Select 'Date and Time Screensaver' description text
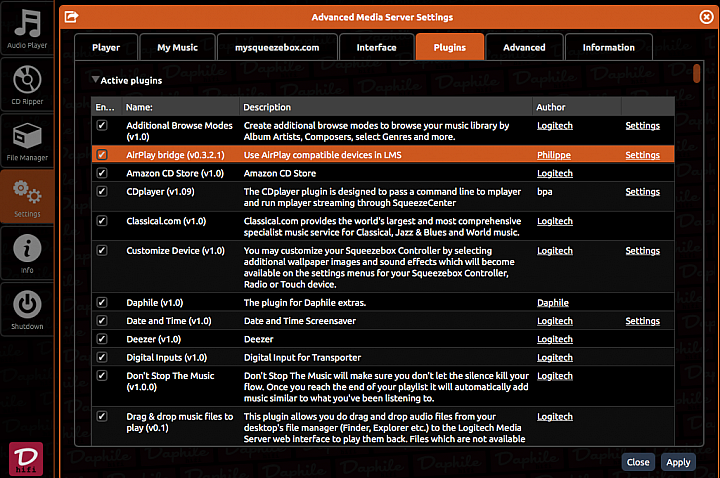The width and height of the screenshot is (720, 478). [x=300, y=321]
